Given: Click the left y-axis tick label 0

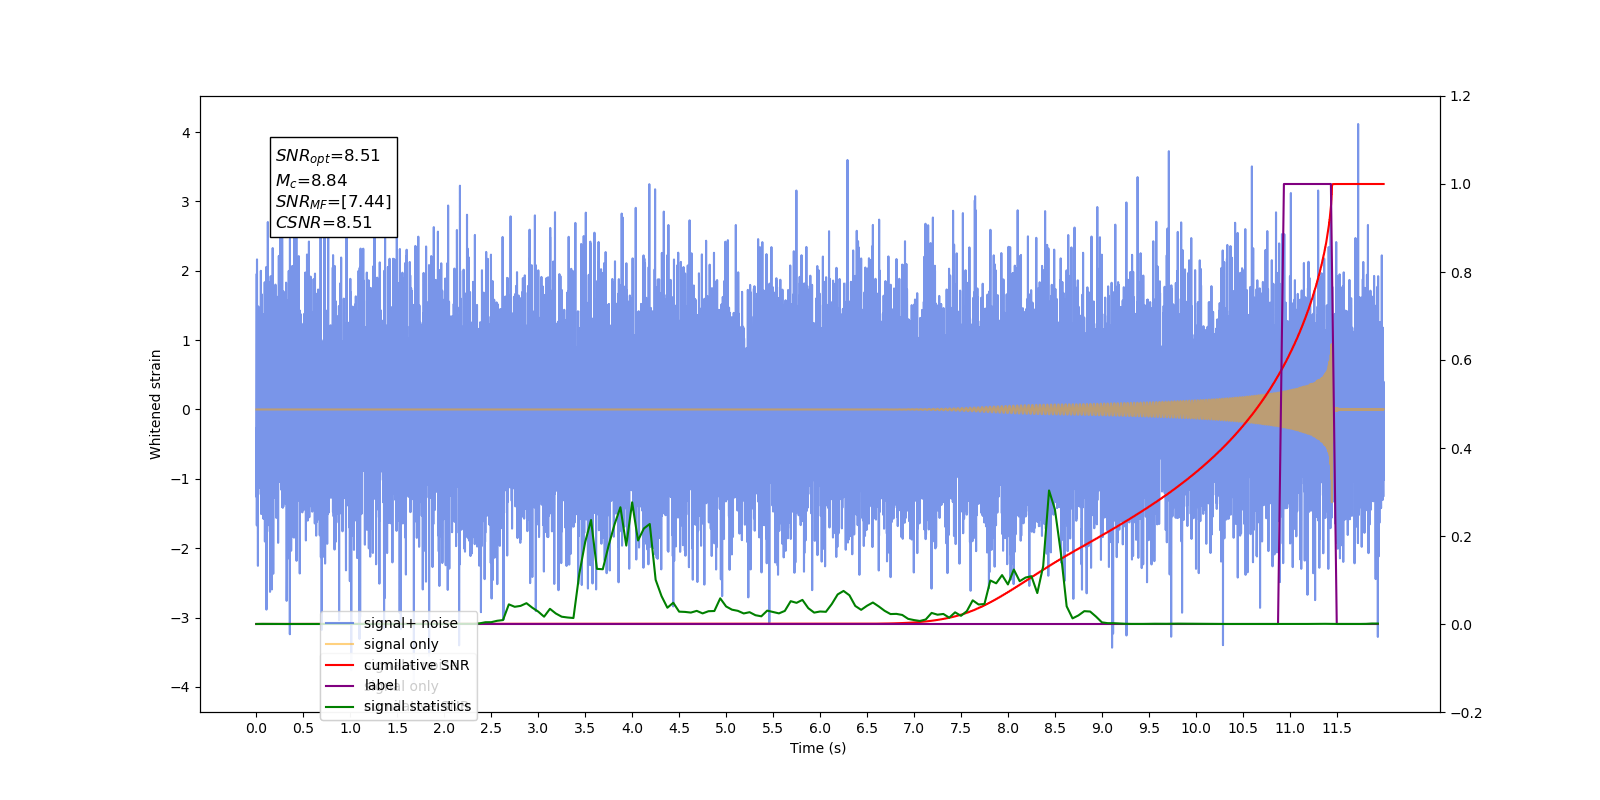Looking at the screenshot, I should pyautogui.click(x=186, y=410).
